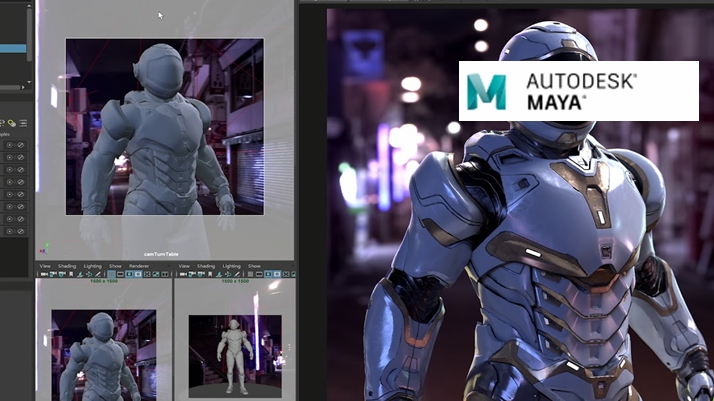Open Shading menu of bottom-right viewport panel

206,266
